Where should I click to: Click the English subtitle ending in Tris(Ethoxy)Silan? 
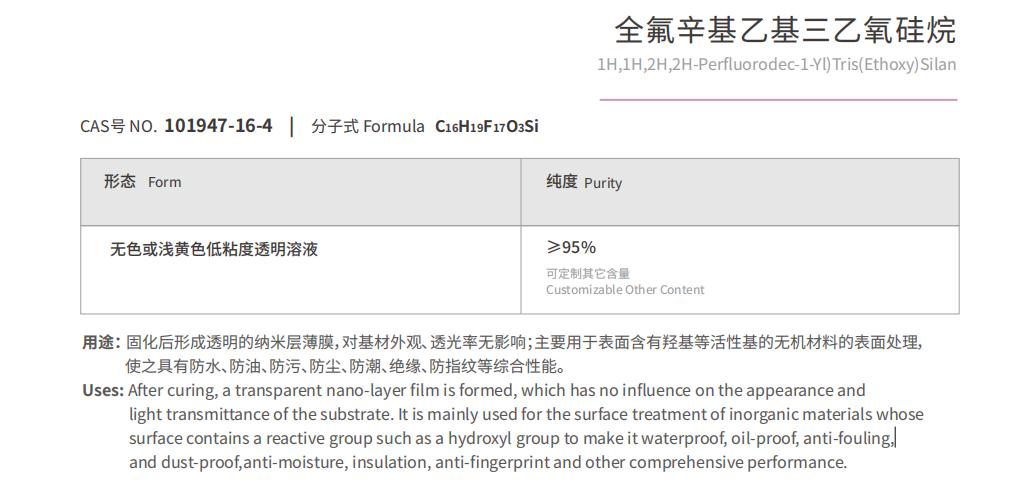[776, 65]
